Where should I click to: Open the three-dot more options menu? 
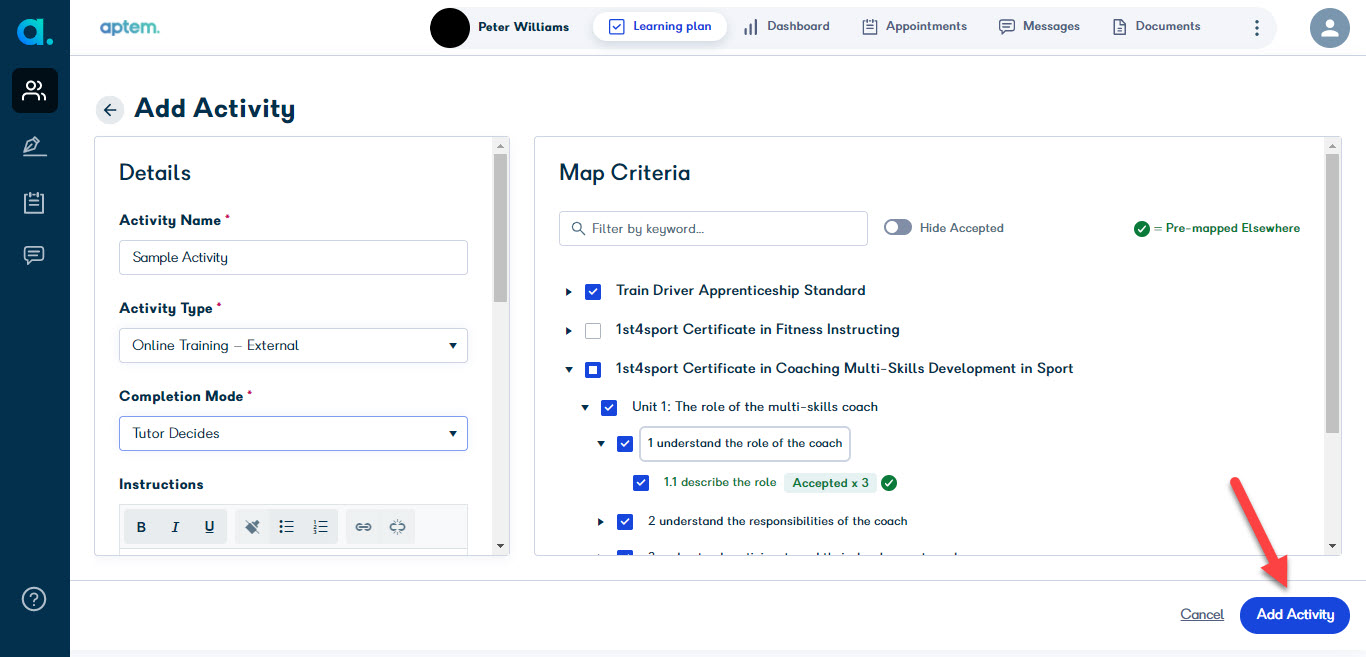(1257, 28)
